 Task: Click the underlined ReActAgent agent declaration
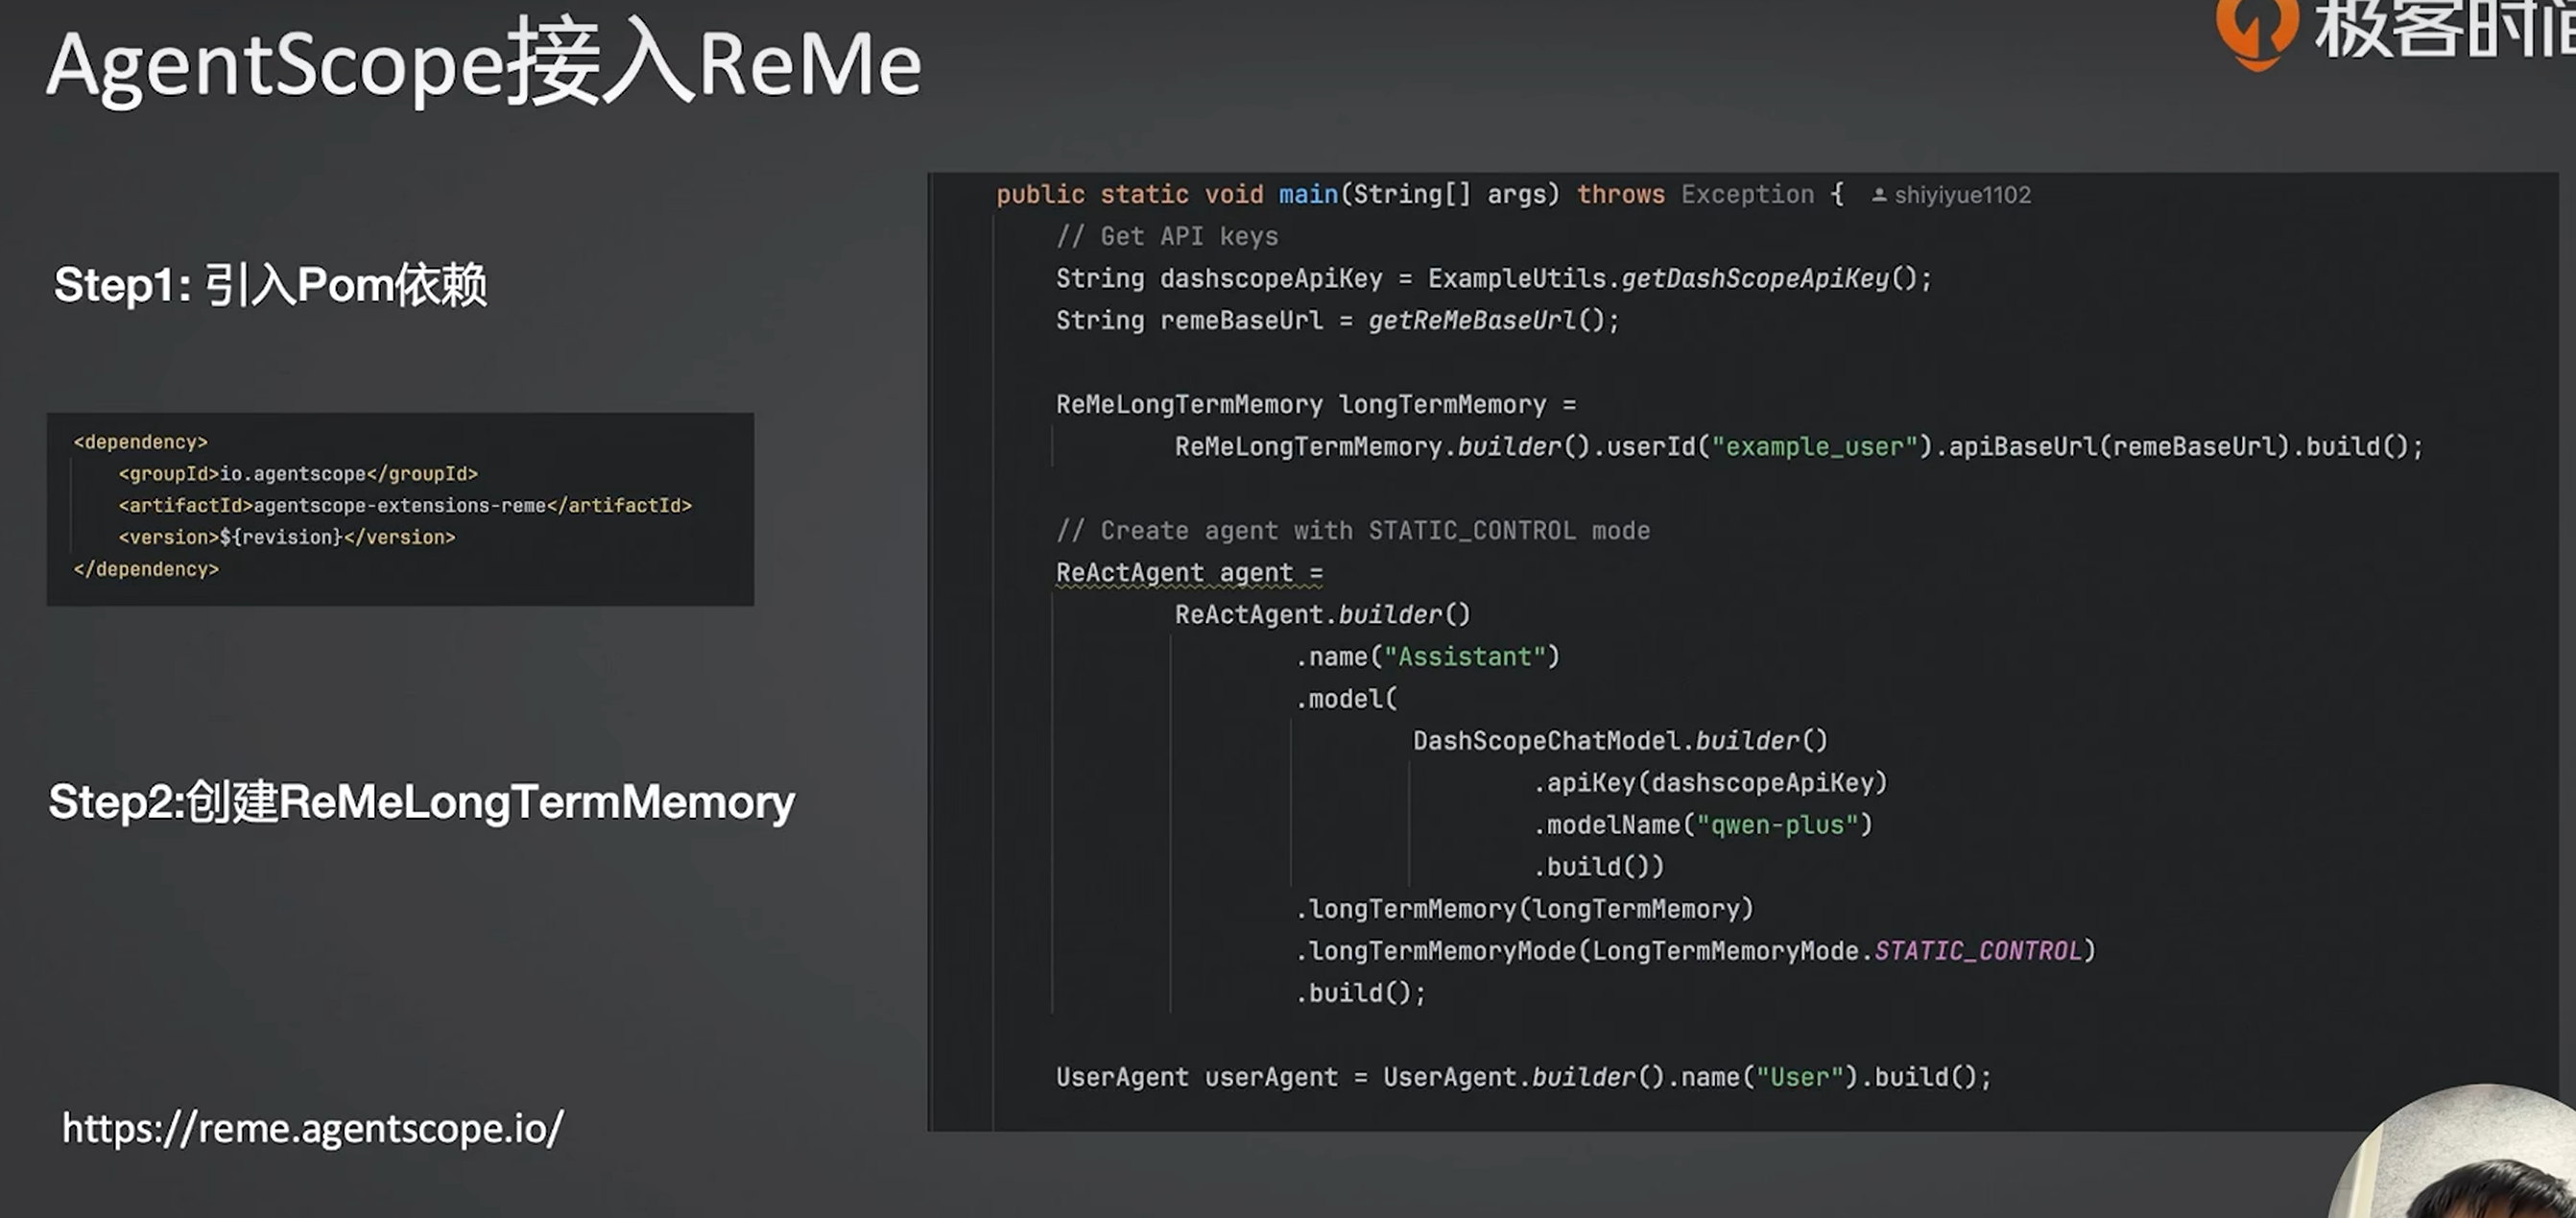point(1188,573)
